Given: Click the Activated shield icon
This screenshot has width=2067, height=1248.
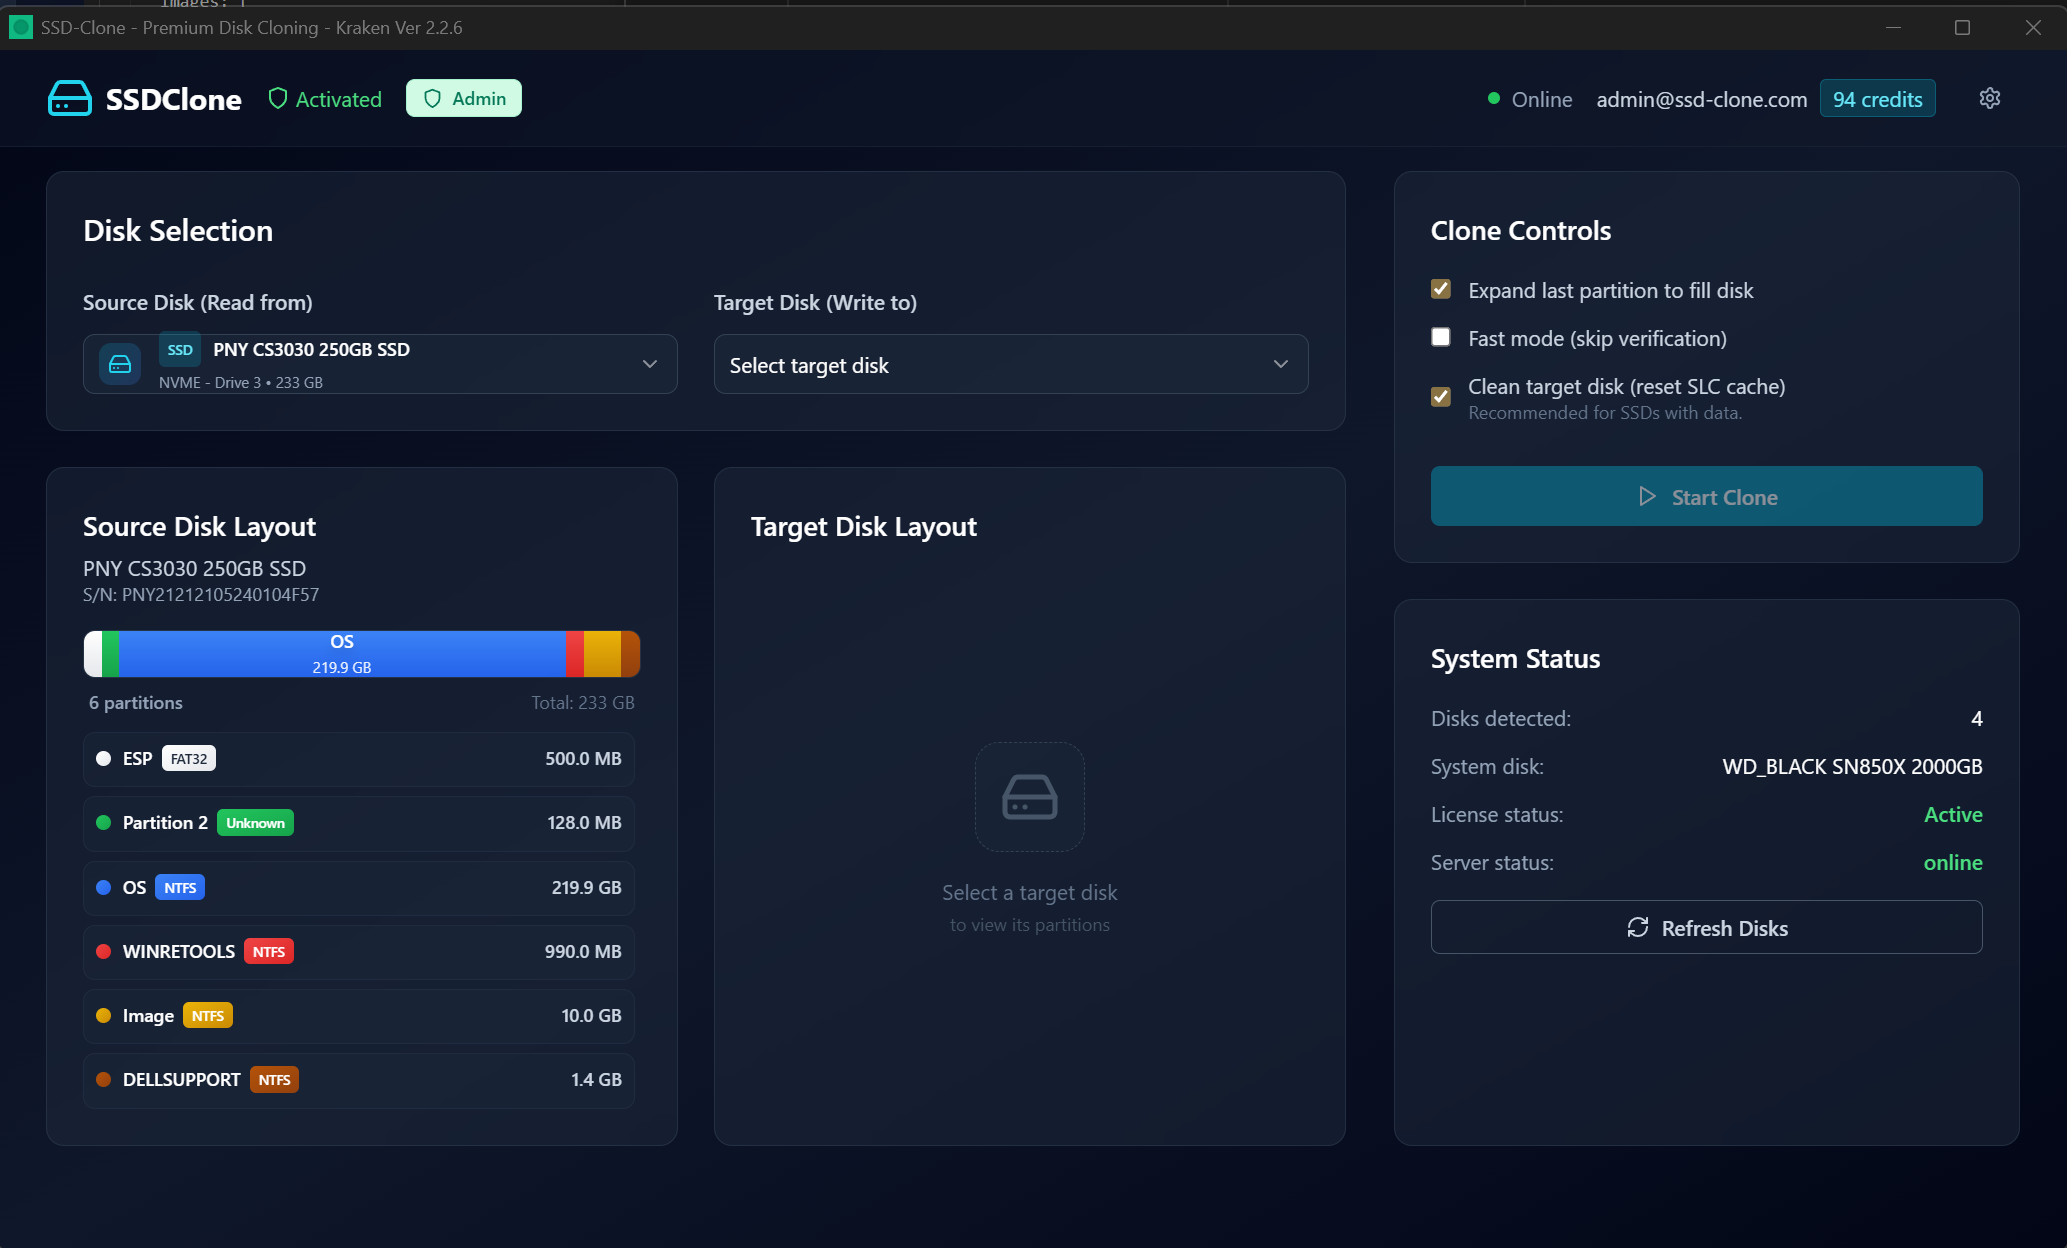Looking at the screenshot, I should pyautogui.click(x=278, y=98).
